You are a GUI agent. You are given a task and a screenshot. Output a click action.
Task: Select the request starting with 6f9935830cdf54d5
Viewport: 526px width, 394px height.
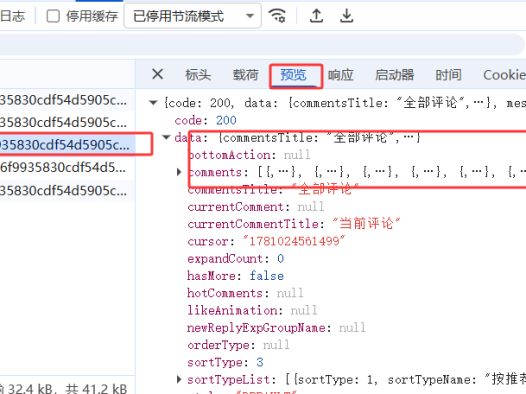[x=67, y=167]
